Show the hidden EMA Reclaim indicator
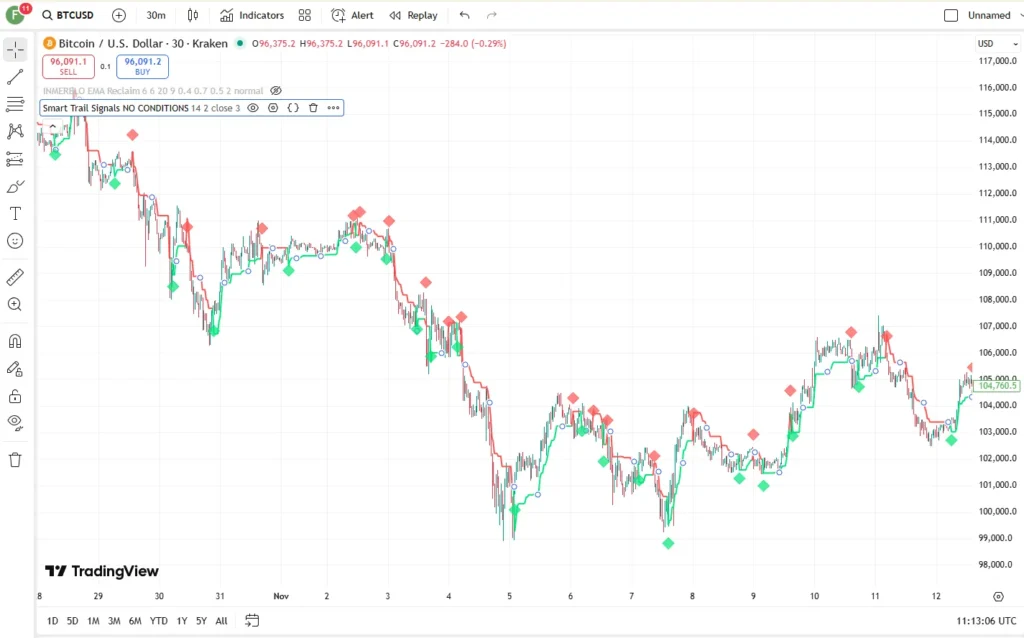The width and height of the screenshot is (1024, 638). pos(276,91)
